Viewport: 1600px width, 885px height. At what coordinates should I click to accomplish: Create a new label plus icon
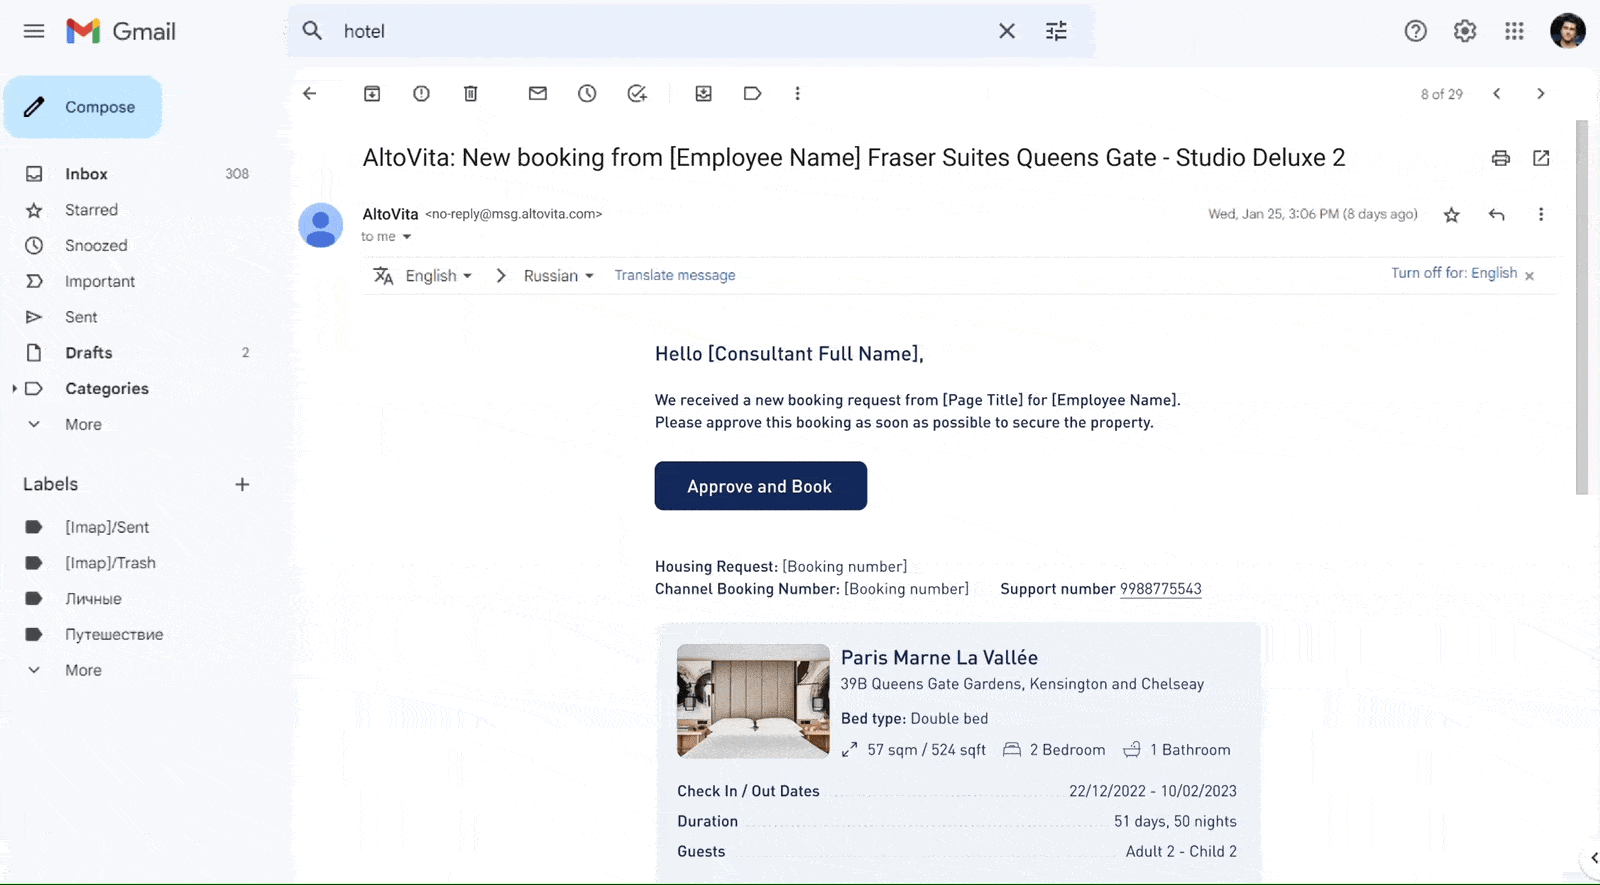(242, 485)
